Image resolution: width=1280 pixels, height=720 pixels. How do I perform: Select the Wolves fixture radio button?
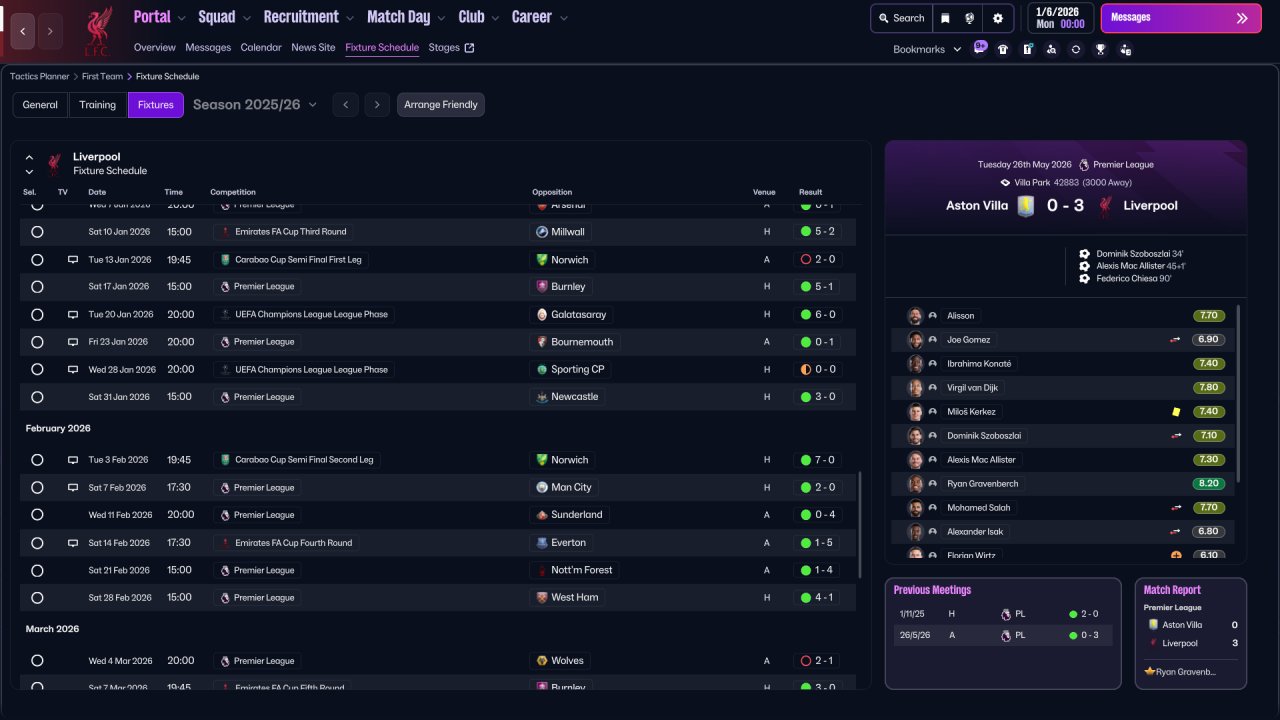click(x=37, y=661)
